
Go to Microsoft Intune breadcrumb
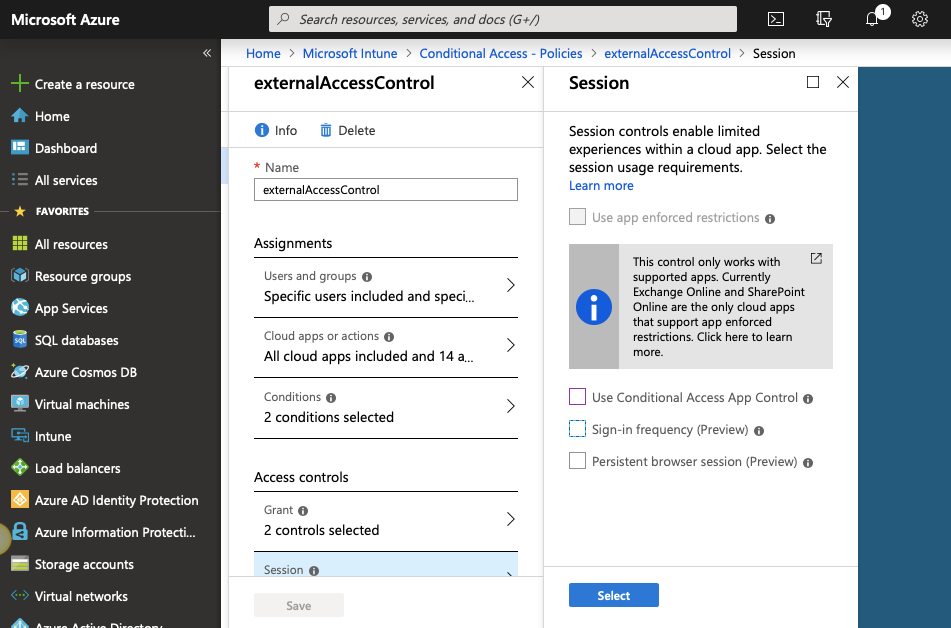(350, 53)
